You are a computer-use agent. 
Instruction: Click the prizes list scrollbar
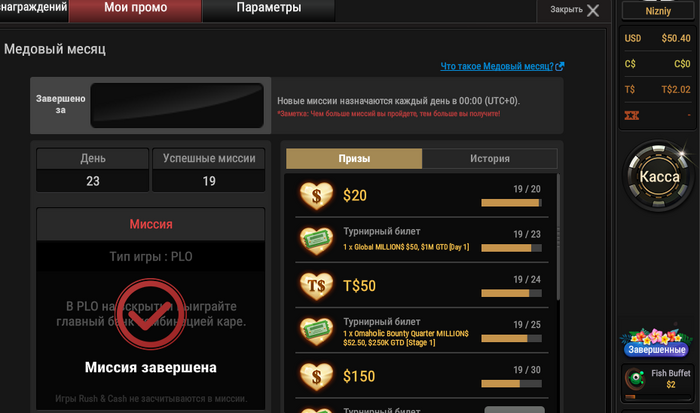558,237
